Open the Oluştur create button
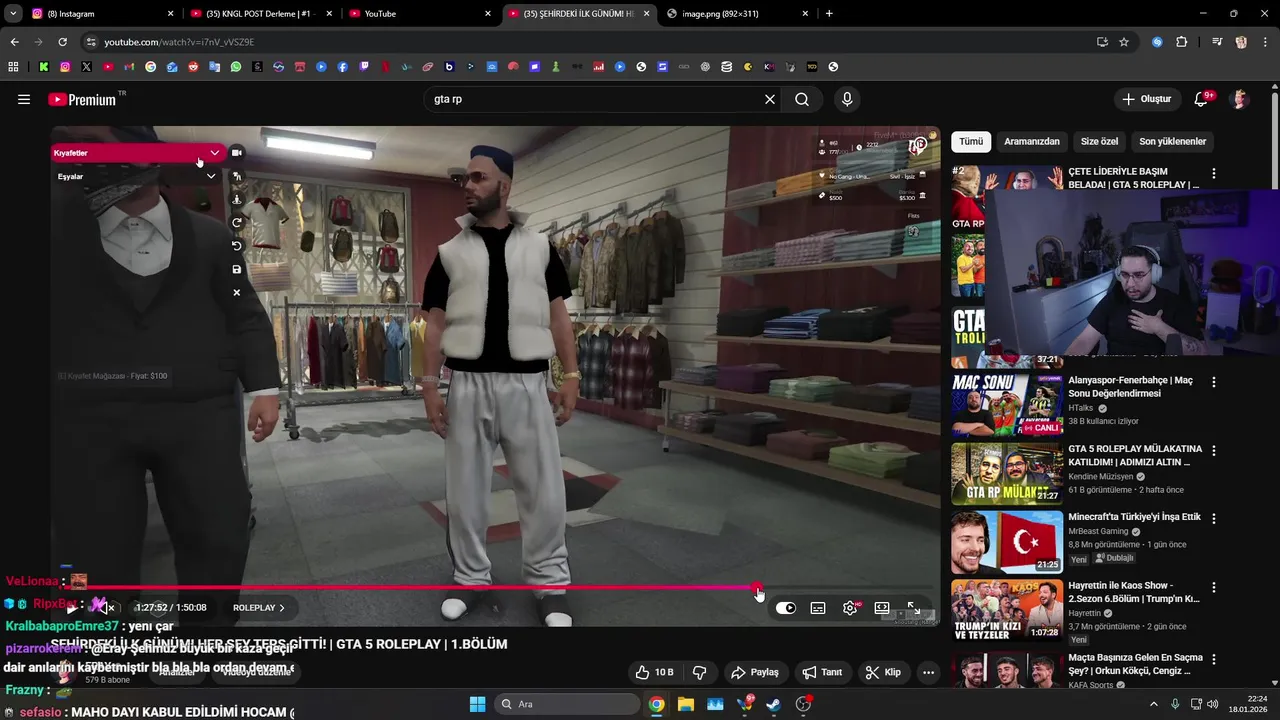 click(1146, 99)
